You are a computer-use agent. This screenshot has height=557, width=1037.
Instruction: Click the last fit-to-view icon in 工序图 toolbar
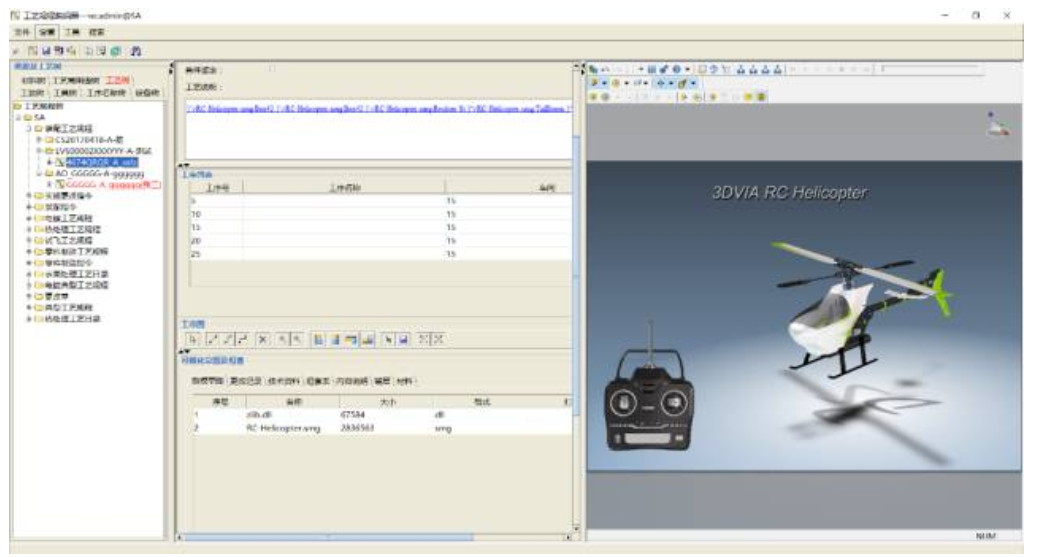click(438, 339)
